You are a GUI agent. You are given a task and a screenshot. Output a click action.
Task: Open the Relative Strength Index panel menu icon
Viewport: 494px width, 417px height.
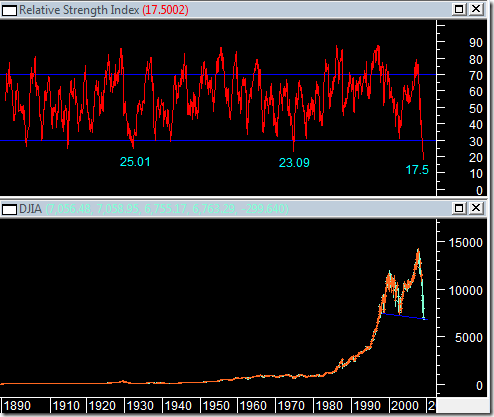click(9, 10)
